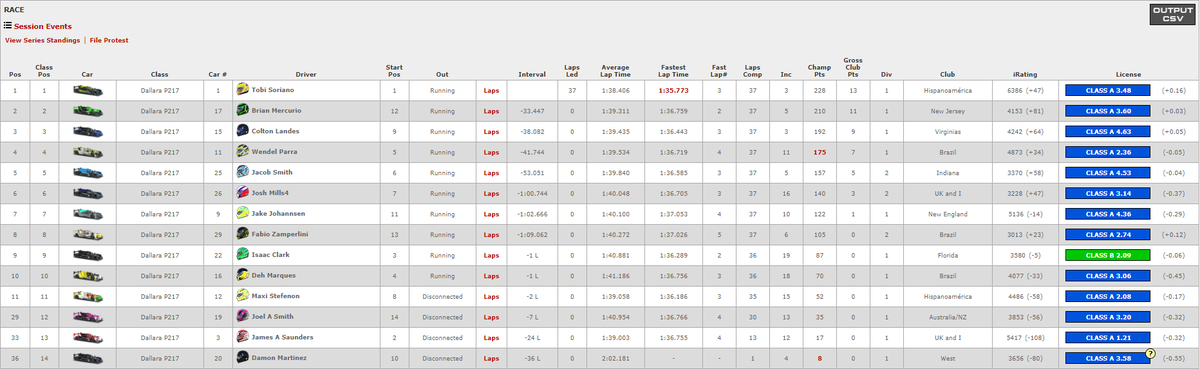Click car thumbnail in Isaac Clark's row
The image size is (1200, 369).
point(88,254)
